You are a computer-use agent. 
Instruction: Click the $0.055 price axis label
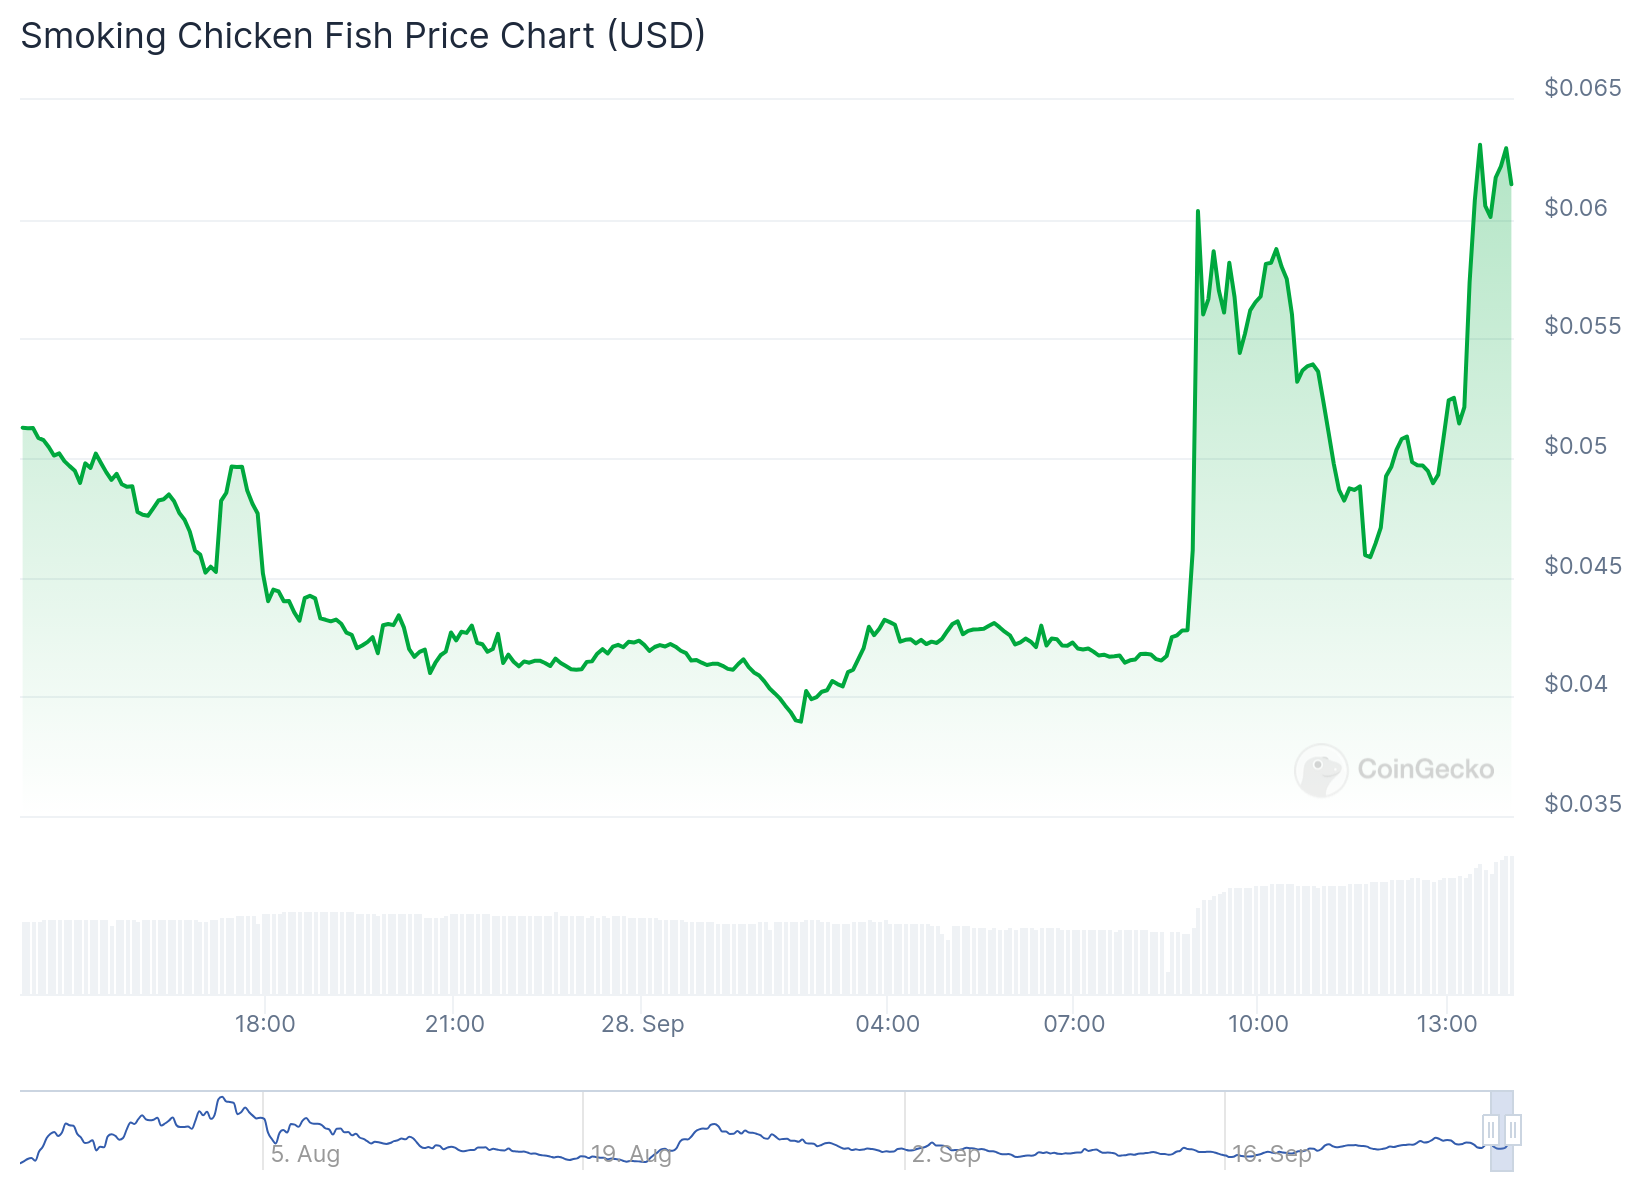click(x=1583, y=326)
